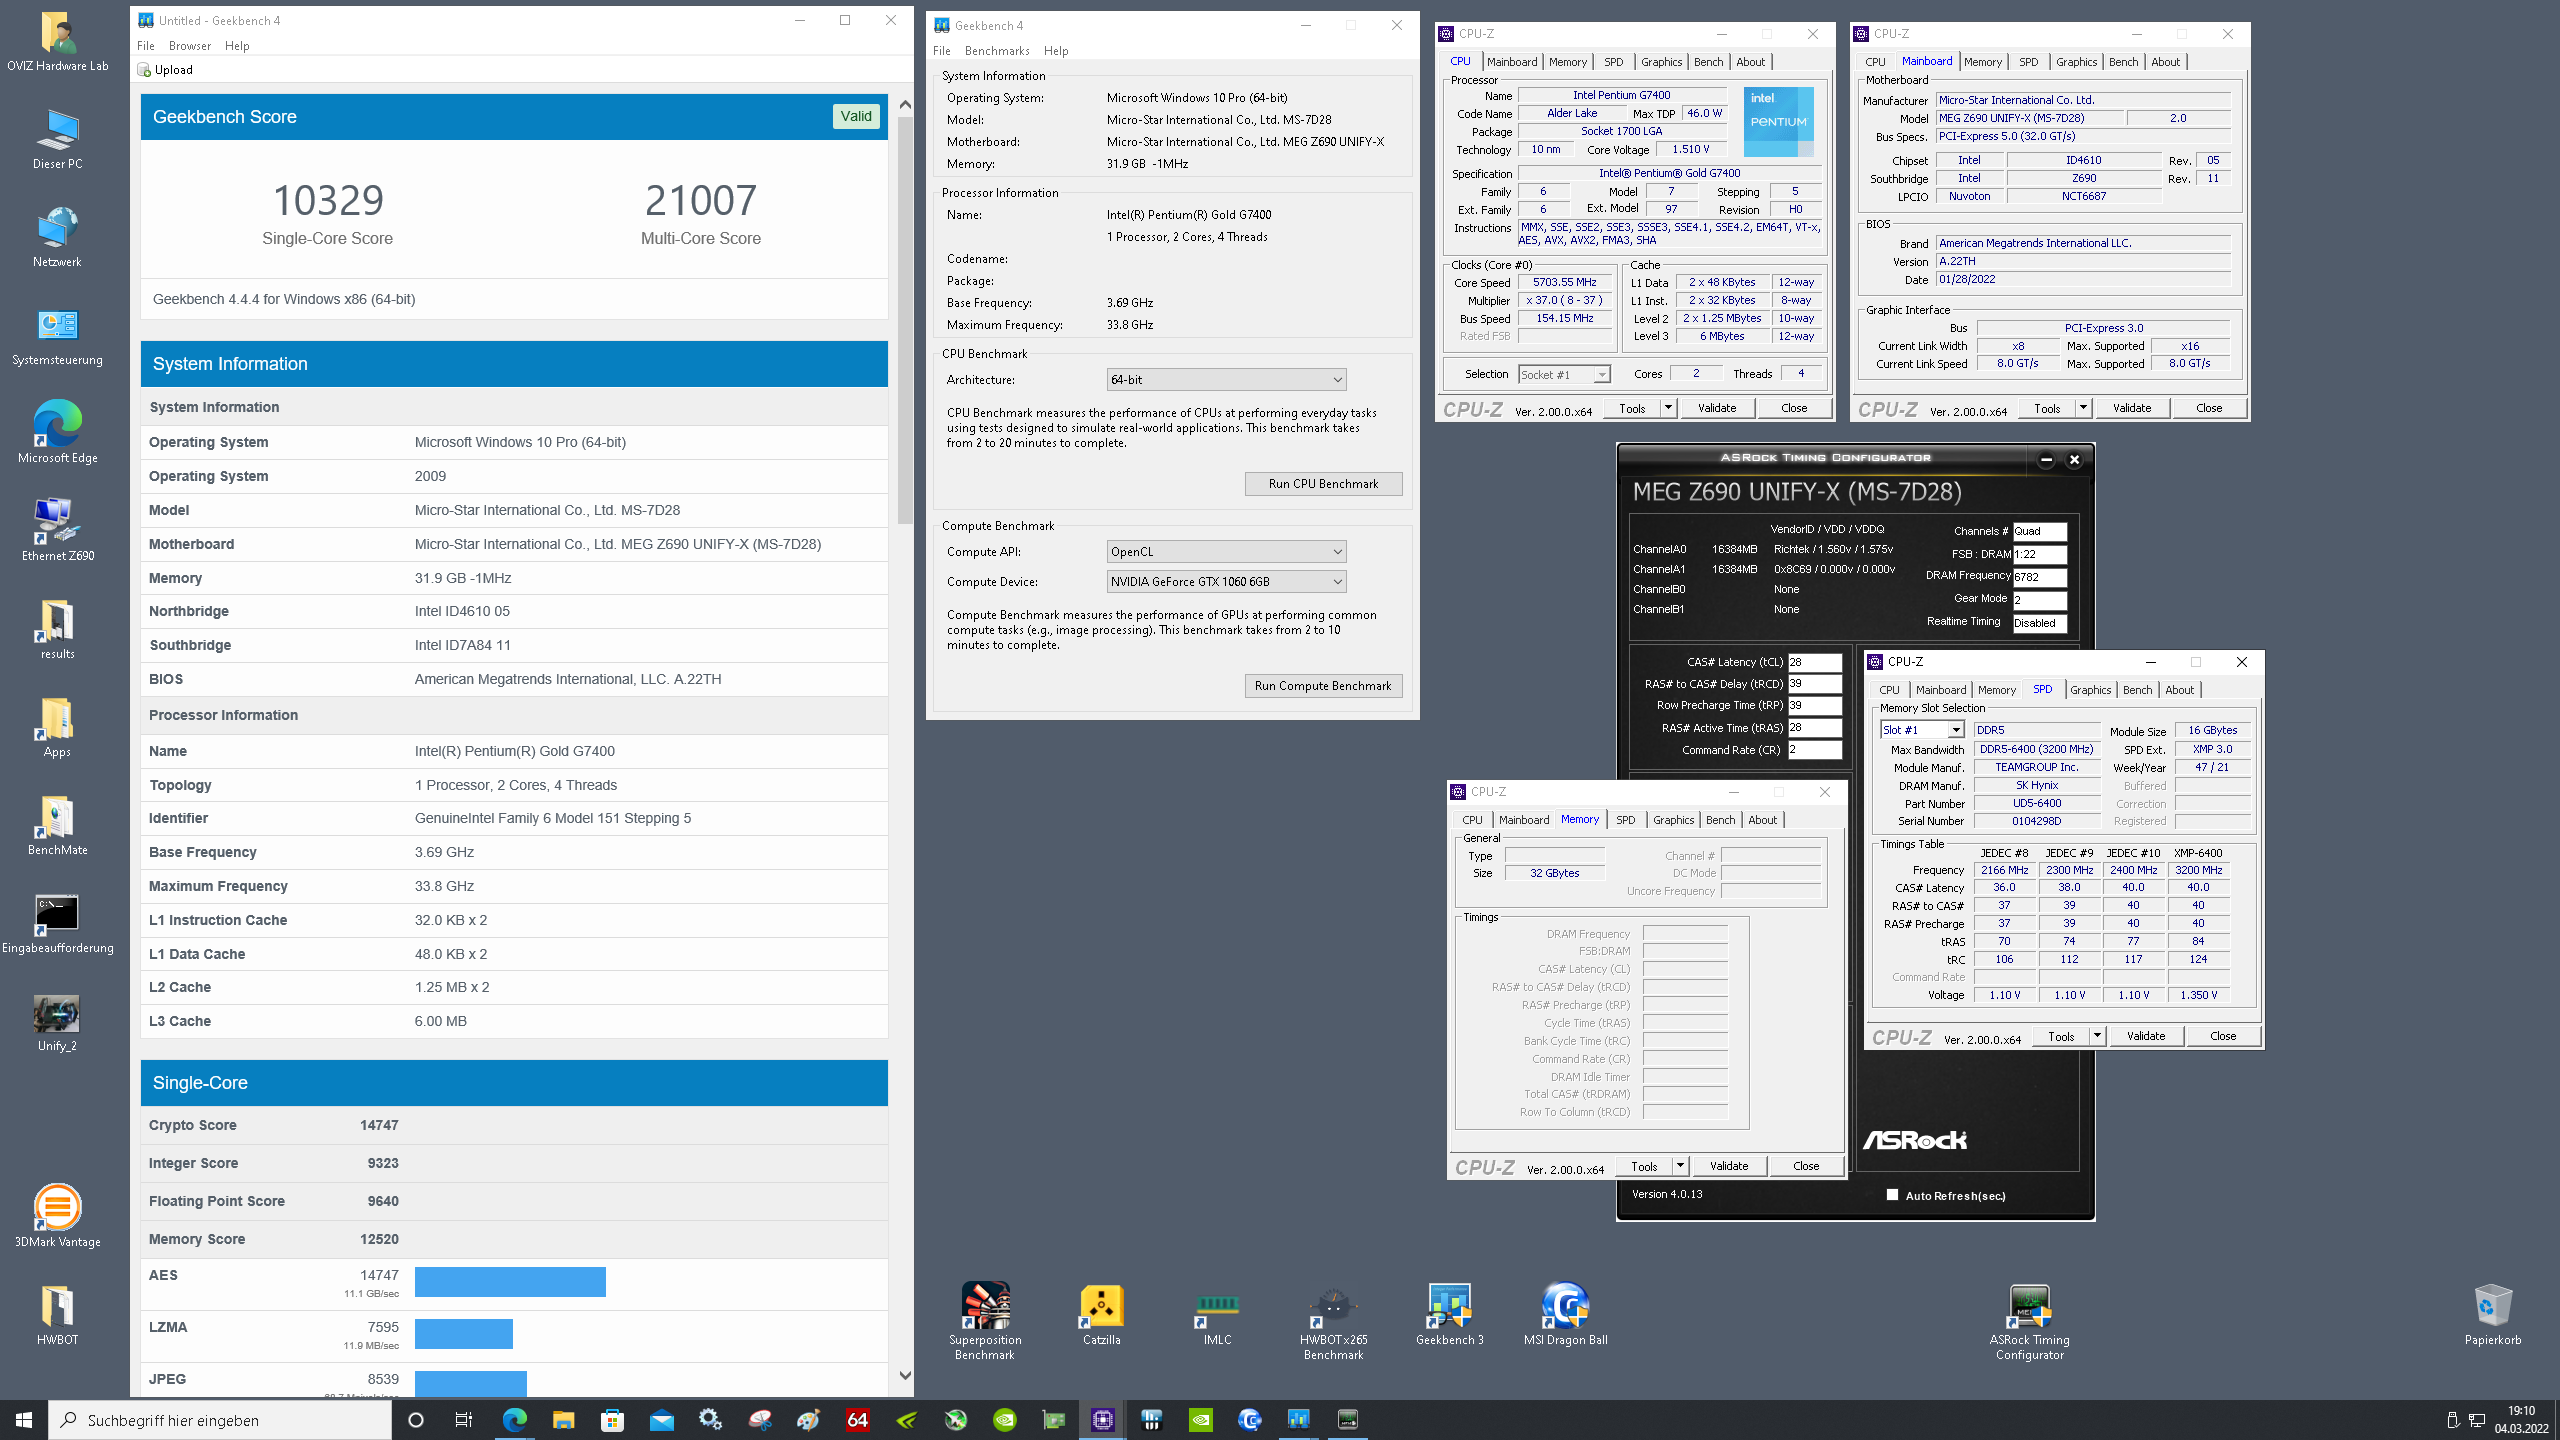Click Upload icon in Geekbench toolbar
The height and width of the screenshot is (1440, 2560).
(146, 70)
